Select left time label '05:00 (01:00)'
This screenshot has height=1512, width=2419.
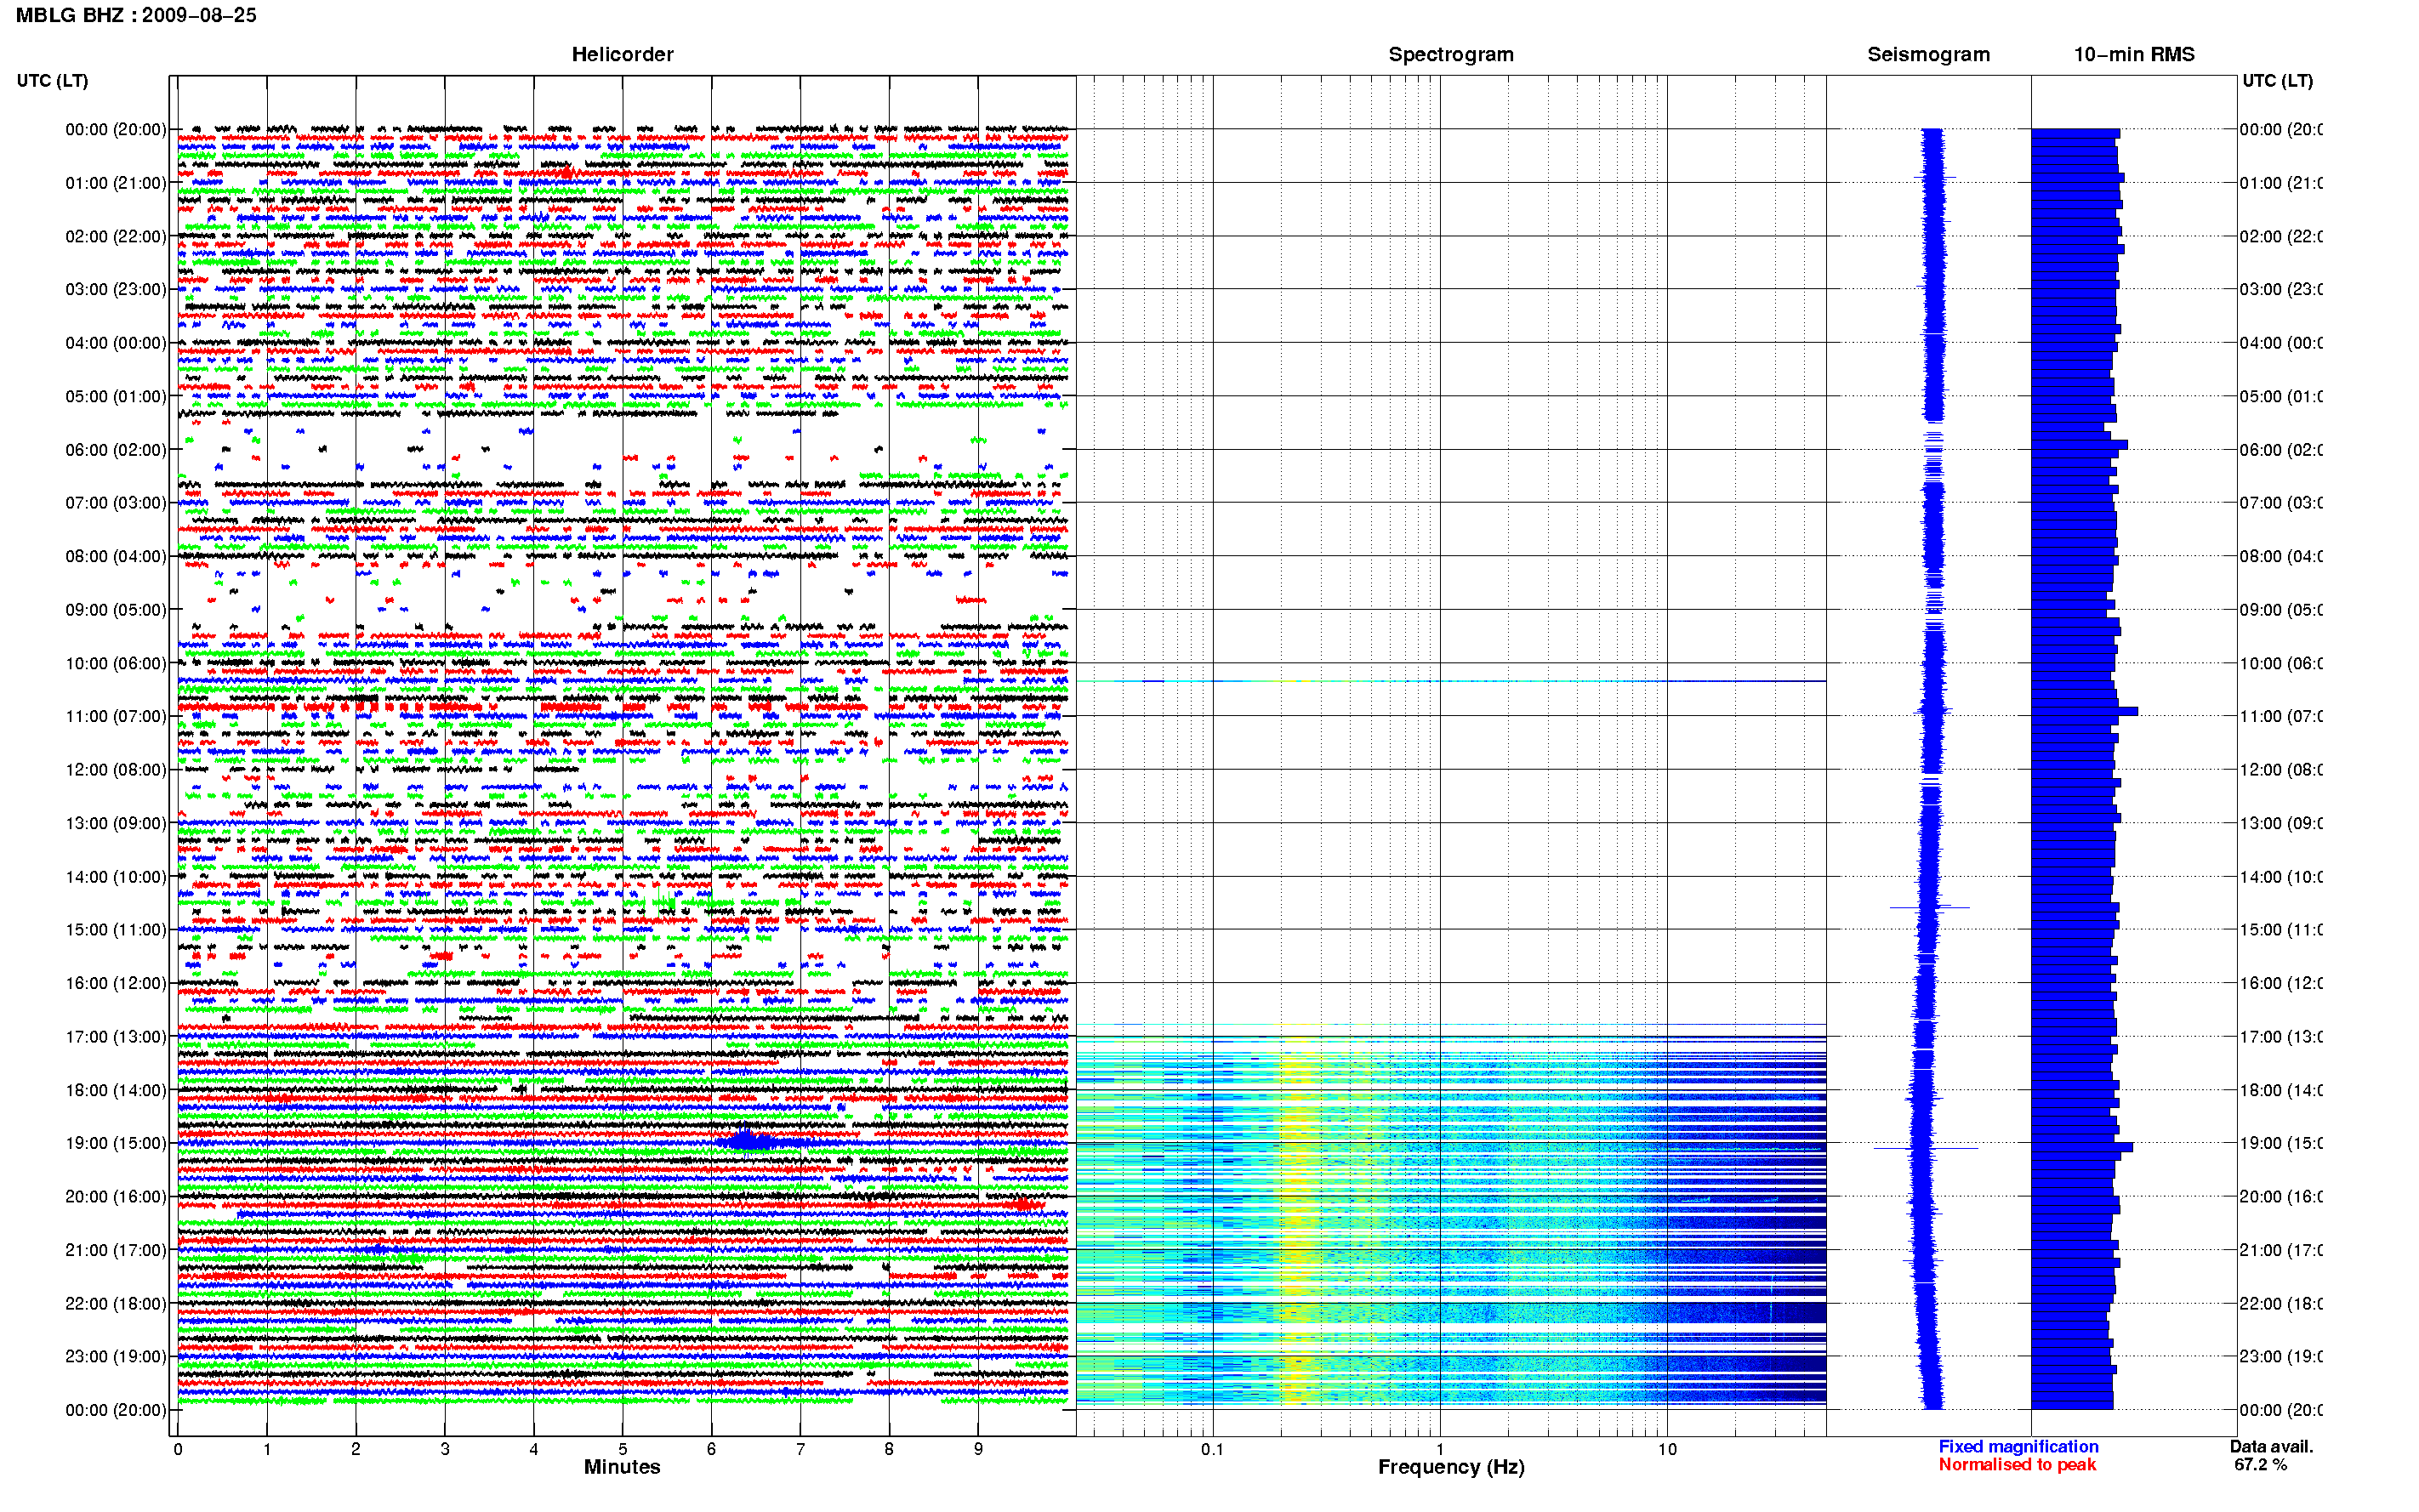click(116, 396)
